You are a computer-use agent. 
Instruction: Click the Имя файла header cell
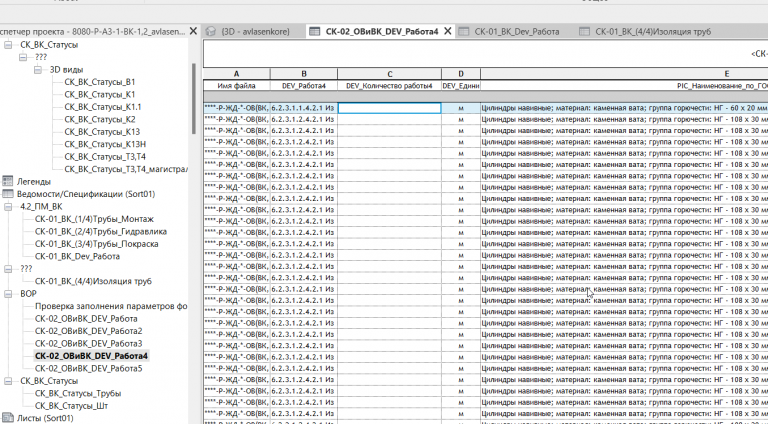[x=237, y=86]
